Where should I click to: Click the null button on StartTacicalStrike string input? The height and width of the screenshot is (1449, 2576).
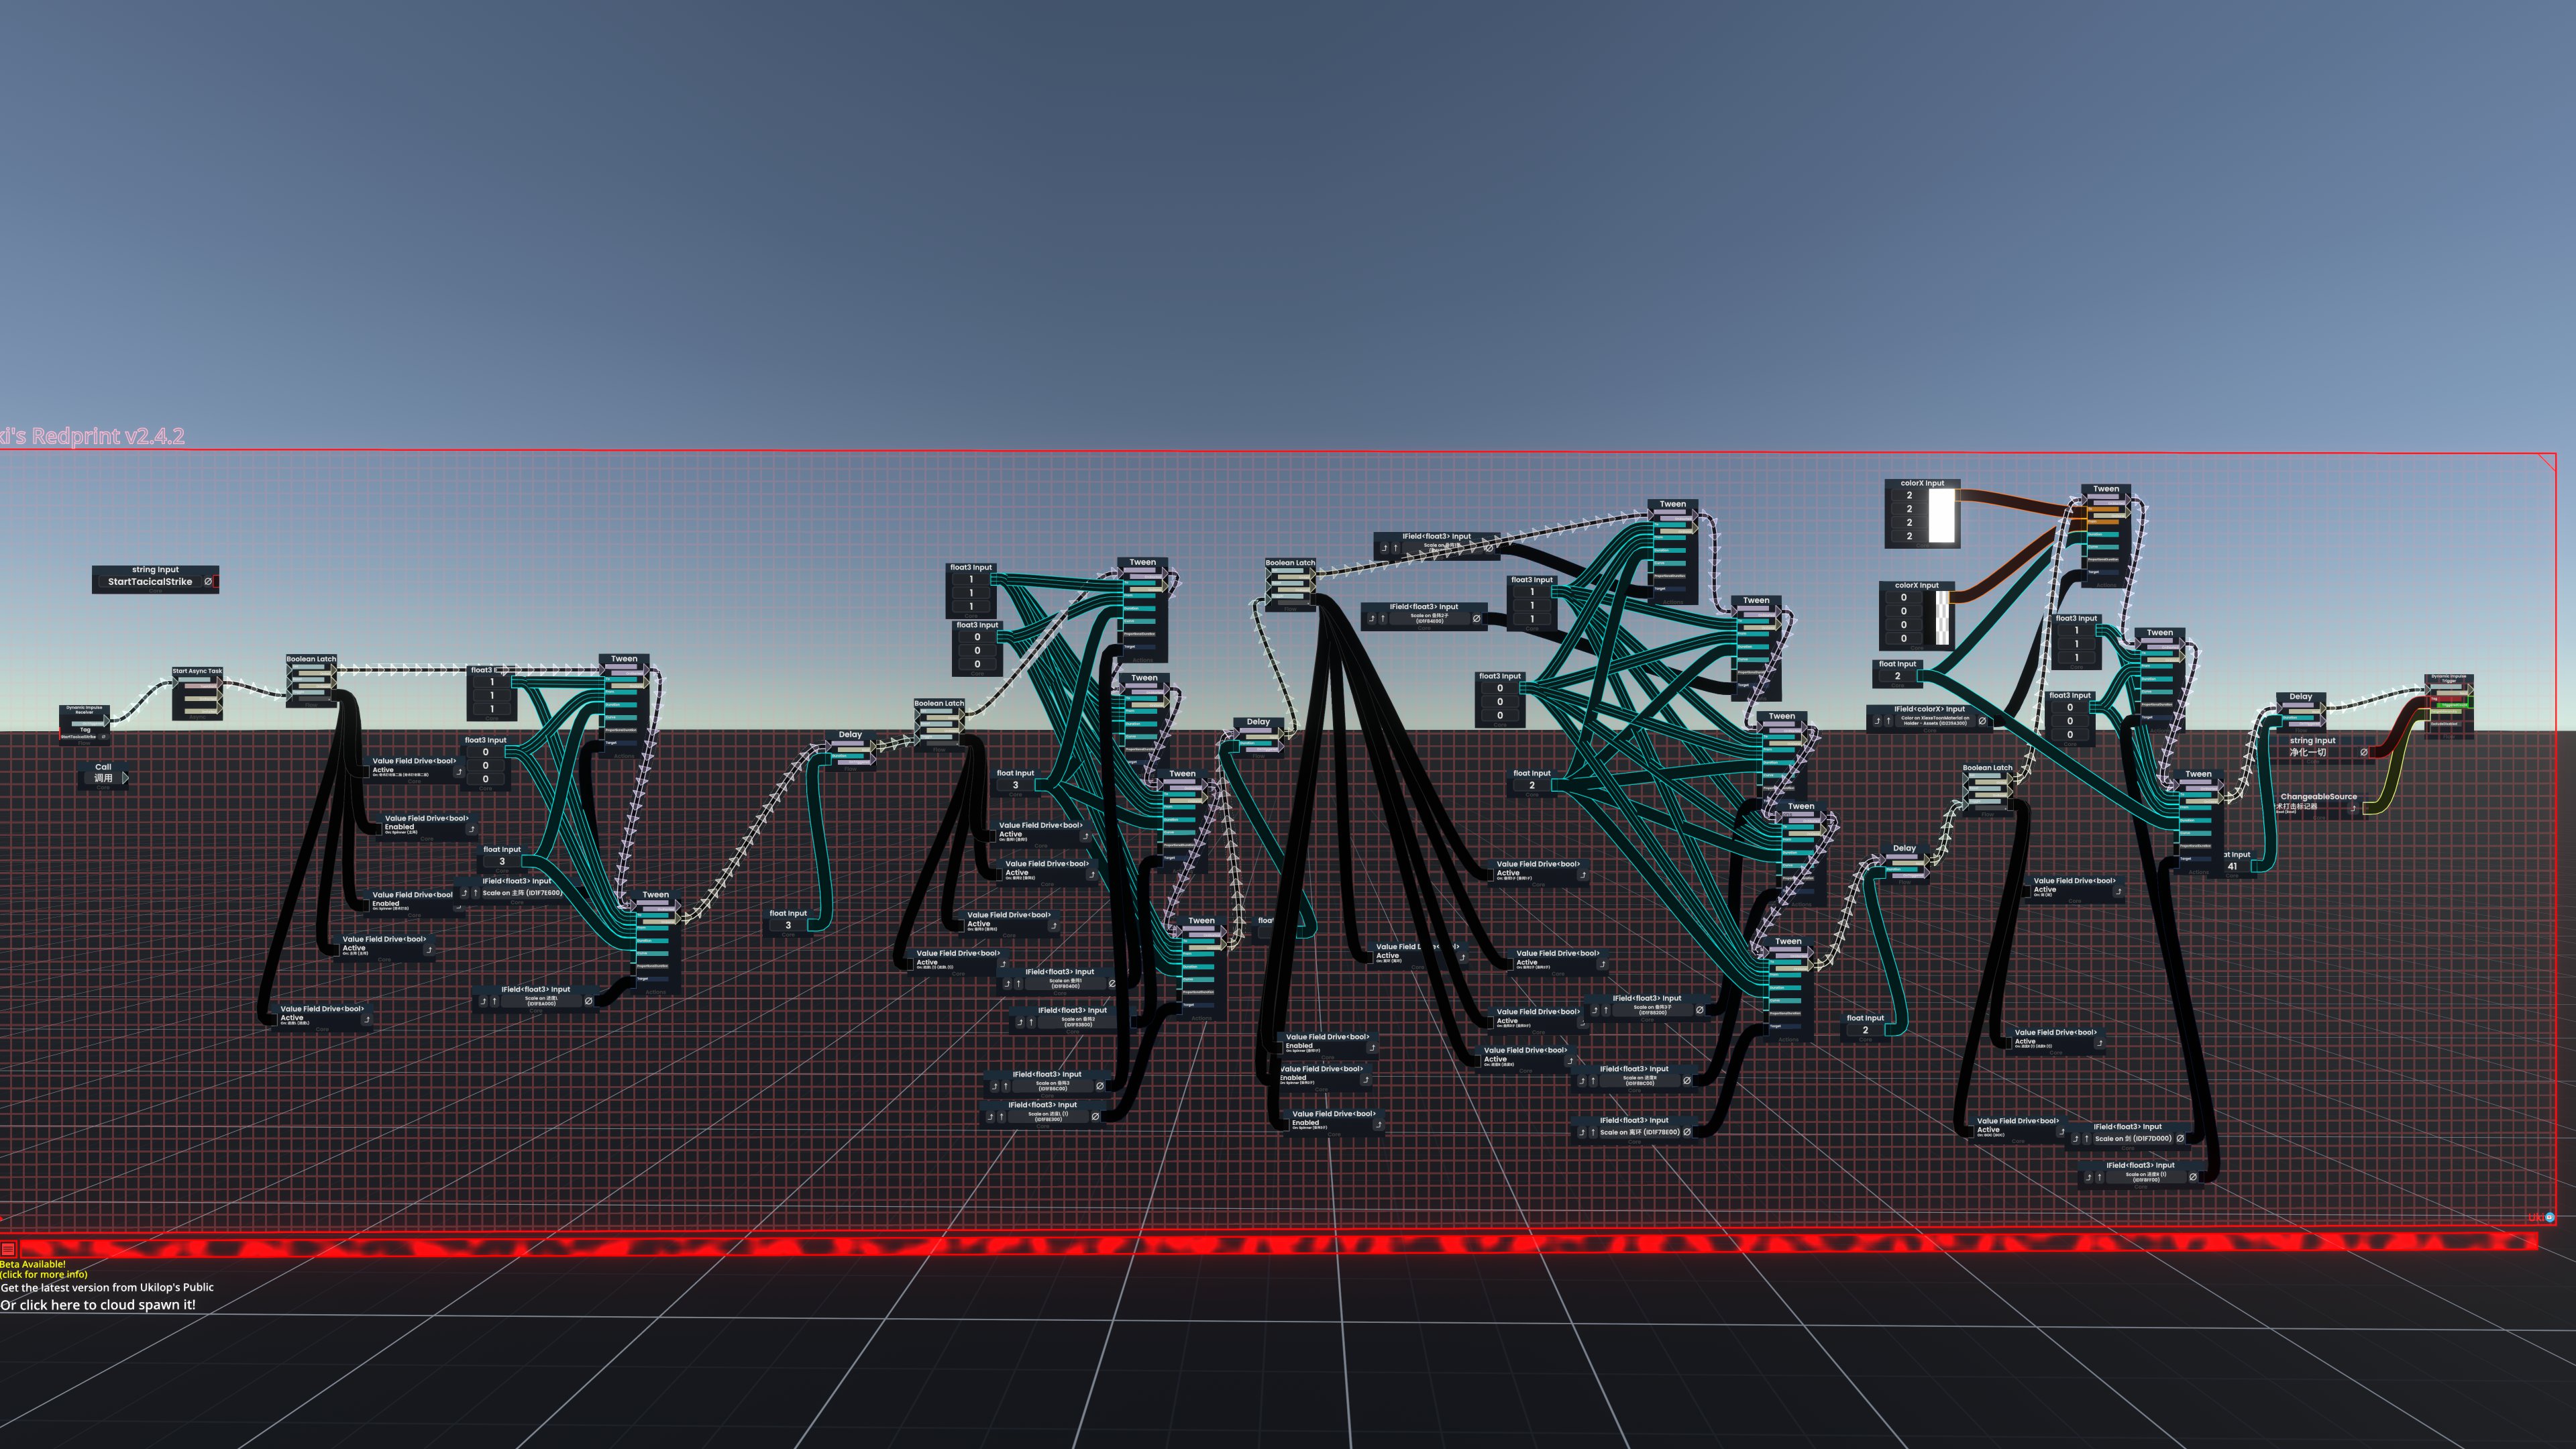pyautogui.click(x=209, y=581)
